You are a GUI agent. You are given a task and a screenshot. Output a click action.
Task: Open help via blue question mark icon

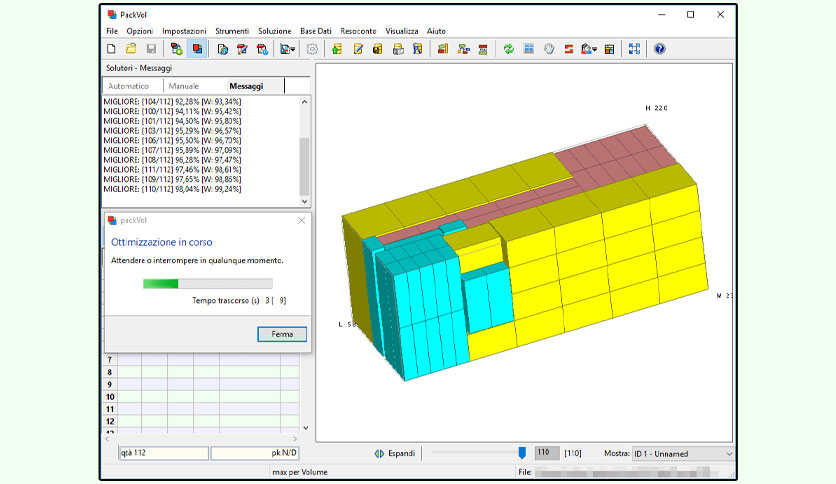tap(660, 49)
